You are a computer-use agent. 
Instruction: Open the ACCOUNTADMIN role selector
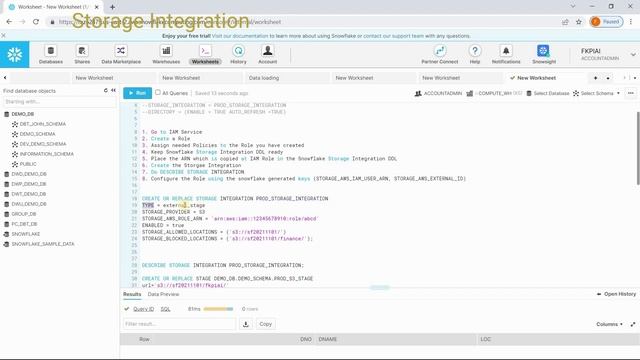coord(438,93)
